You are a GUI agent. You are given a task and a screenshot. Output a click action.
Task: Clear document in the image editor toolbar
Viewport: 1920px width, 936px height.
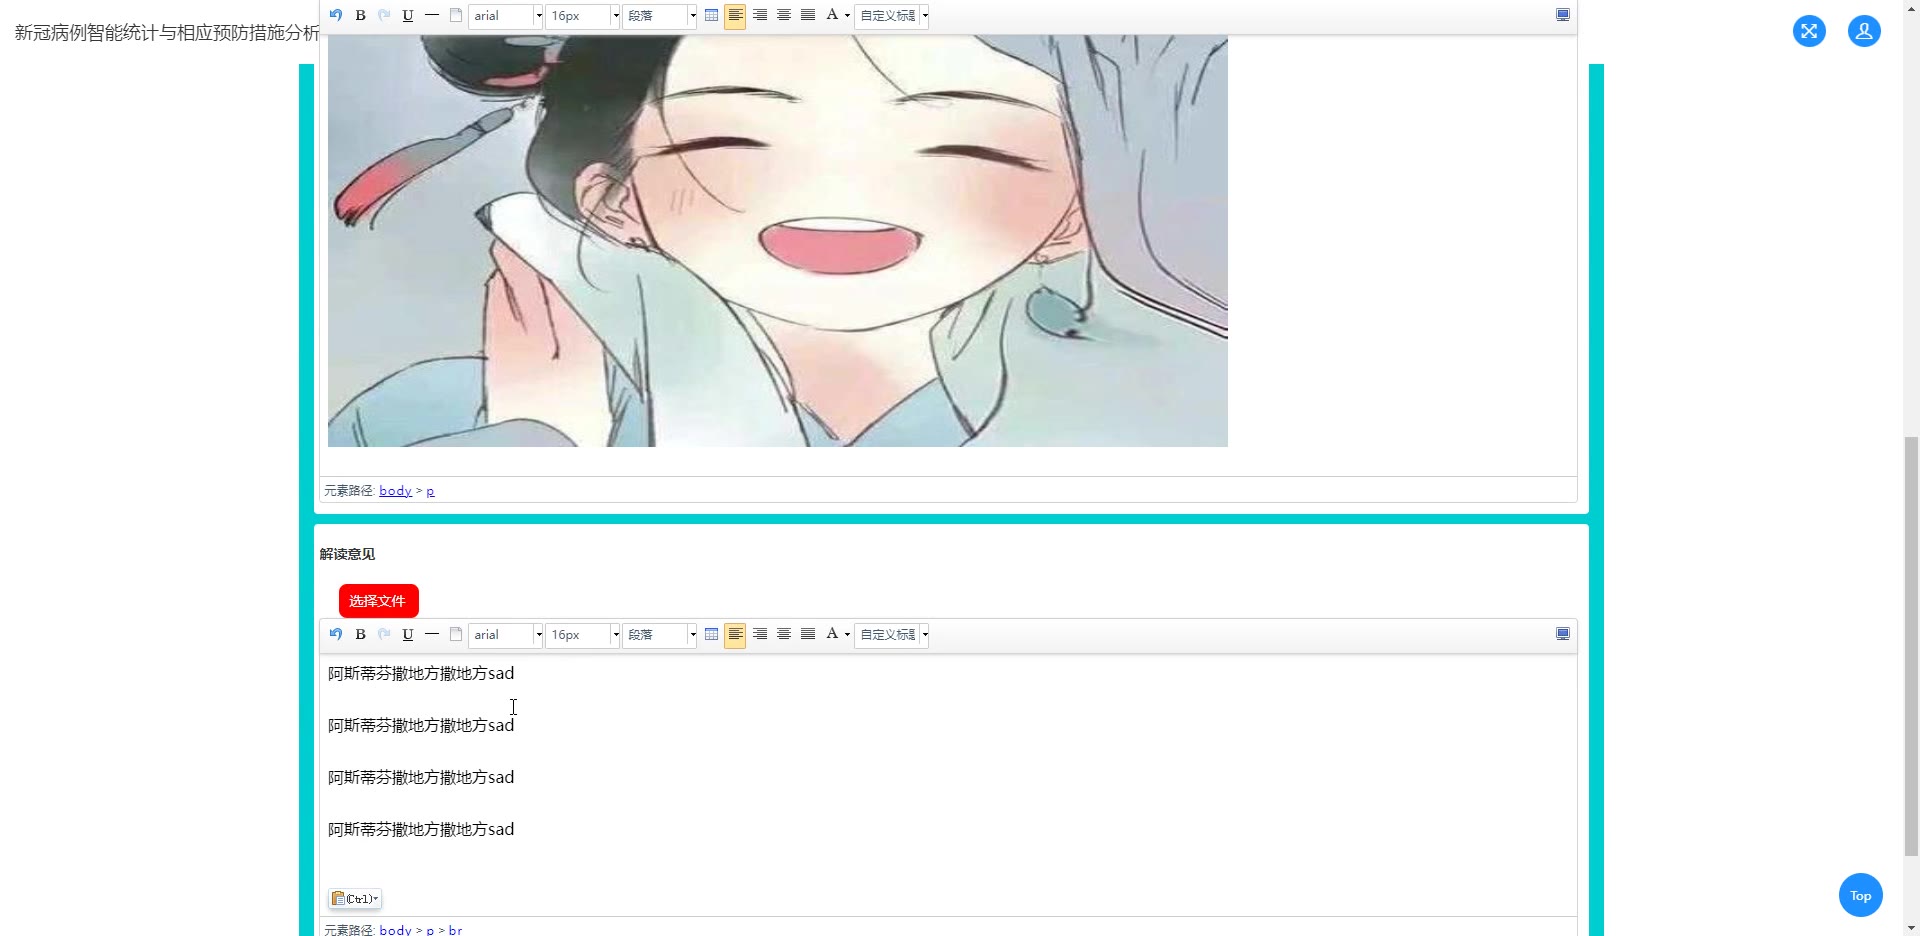pos(456,15)
